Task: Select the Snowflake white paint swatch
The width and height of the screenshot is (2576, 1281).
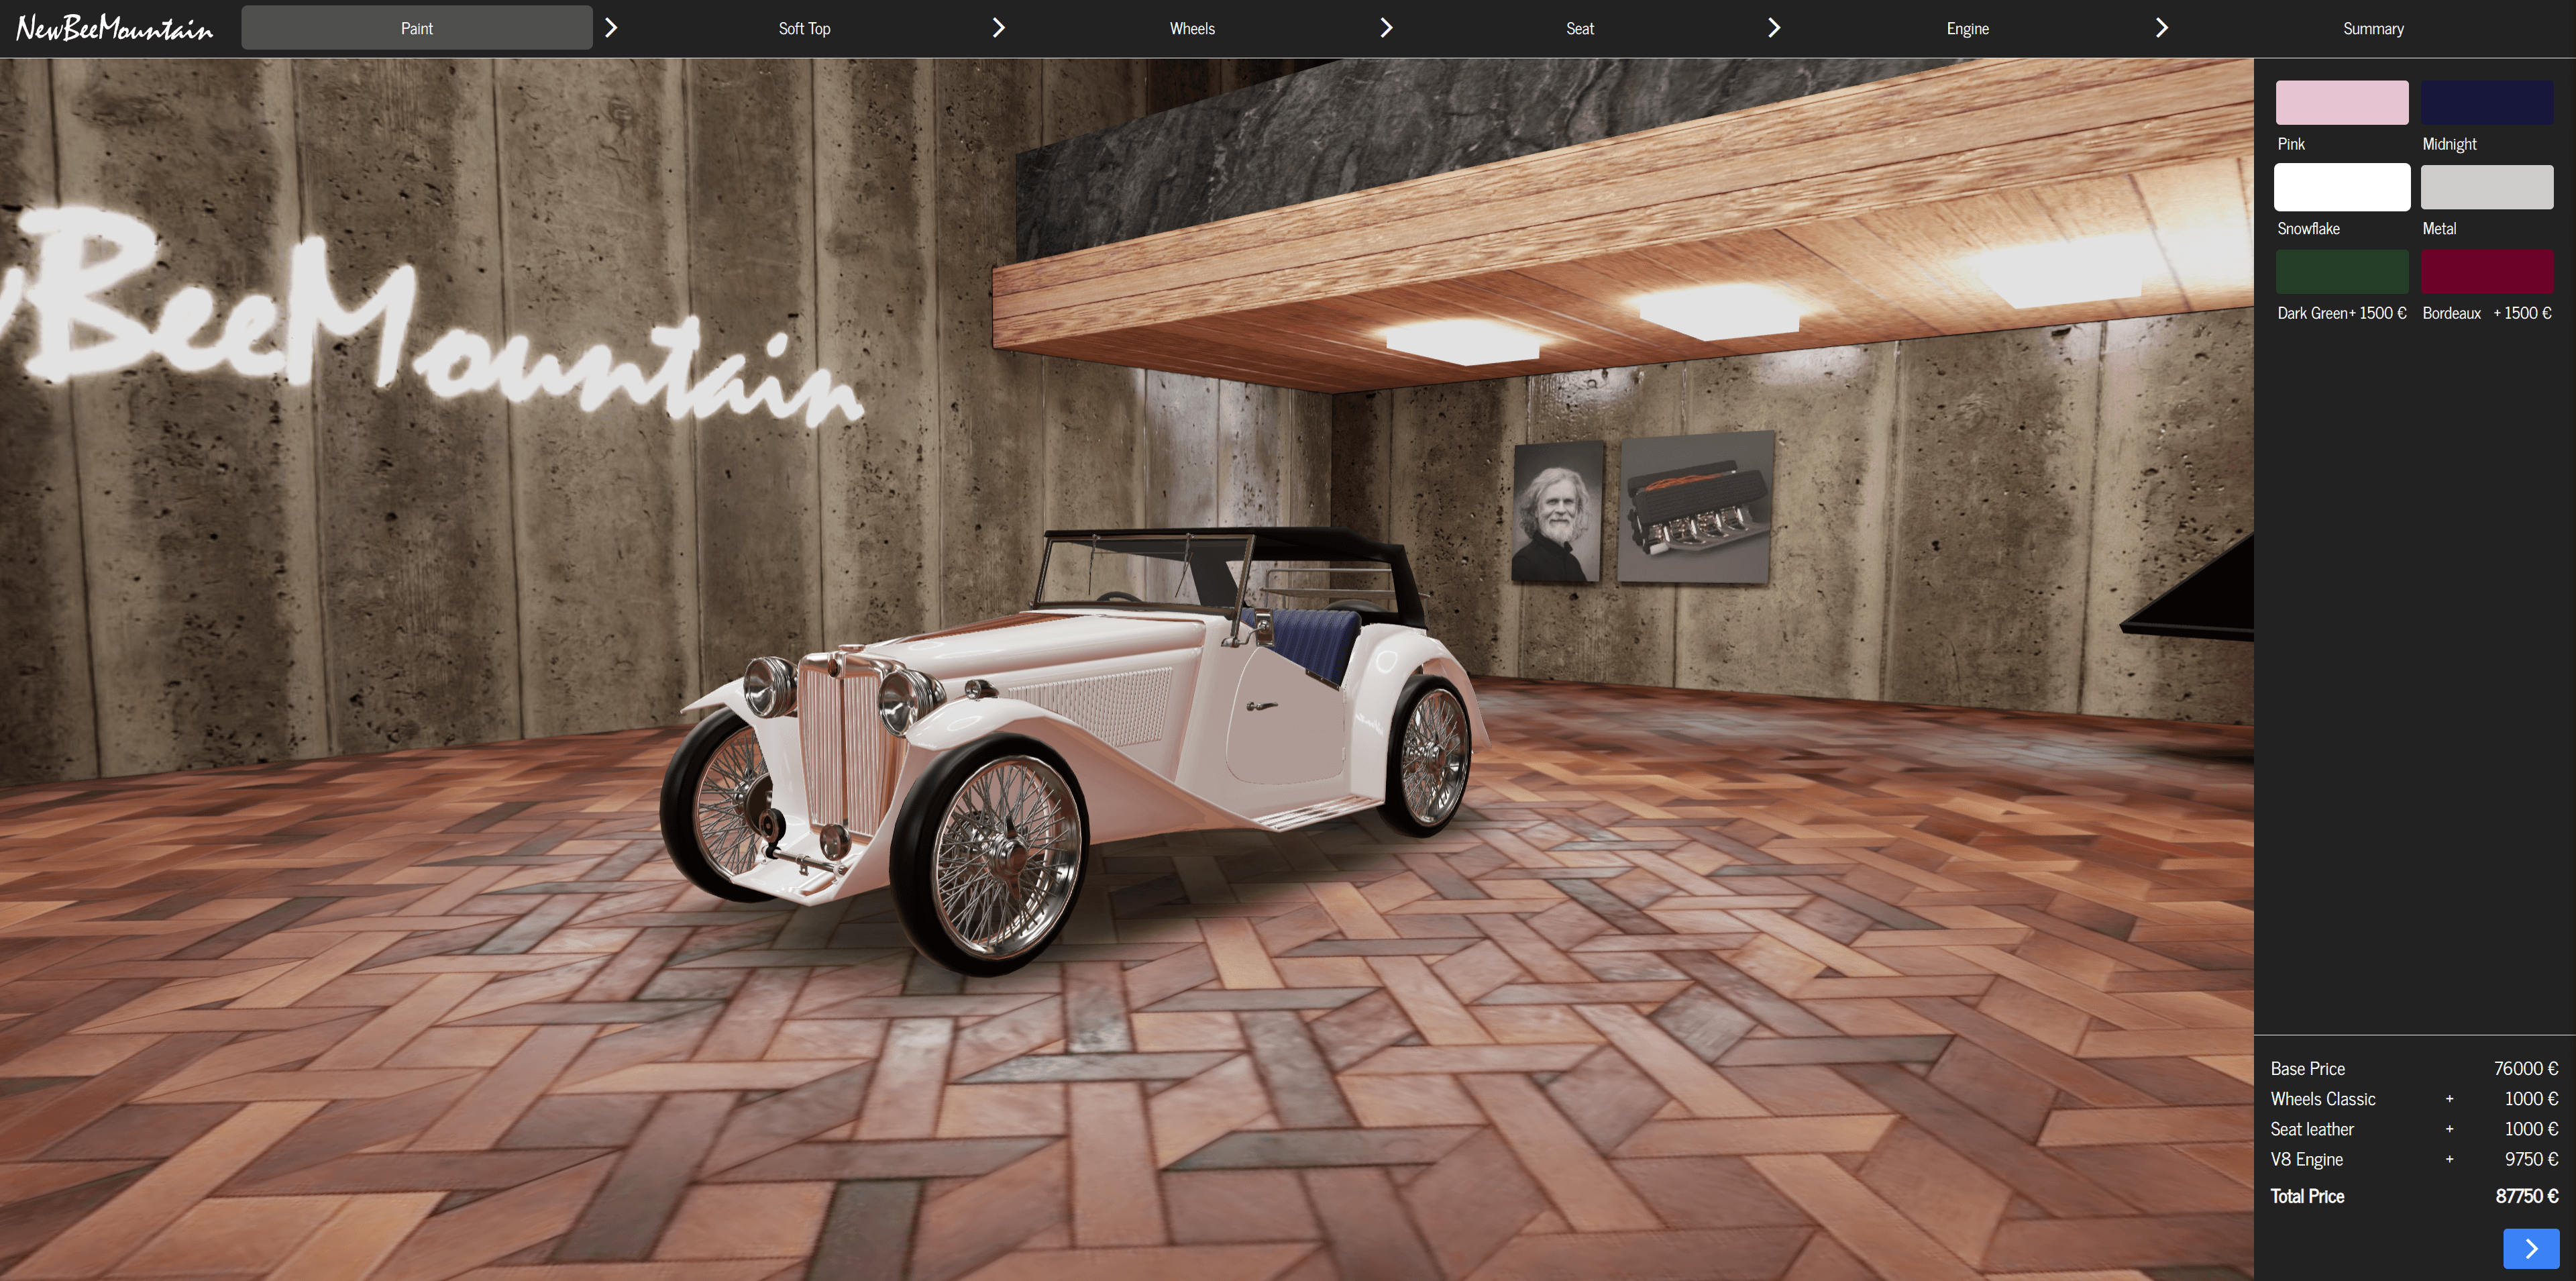Action: (2341, 187)
